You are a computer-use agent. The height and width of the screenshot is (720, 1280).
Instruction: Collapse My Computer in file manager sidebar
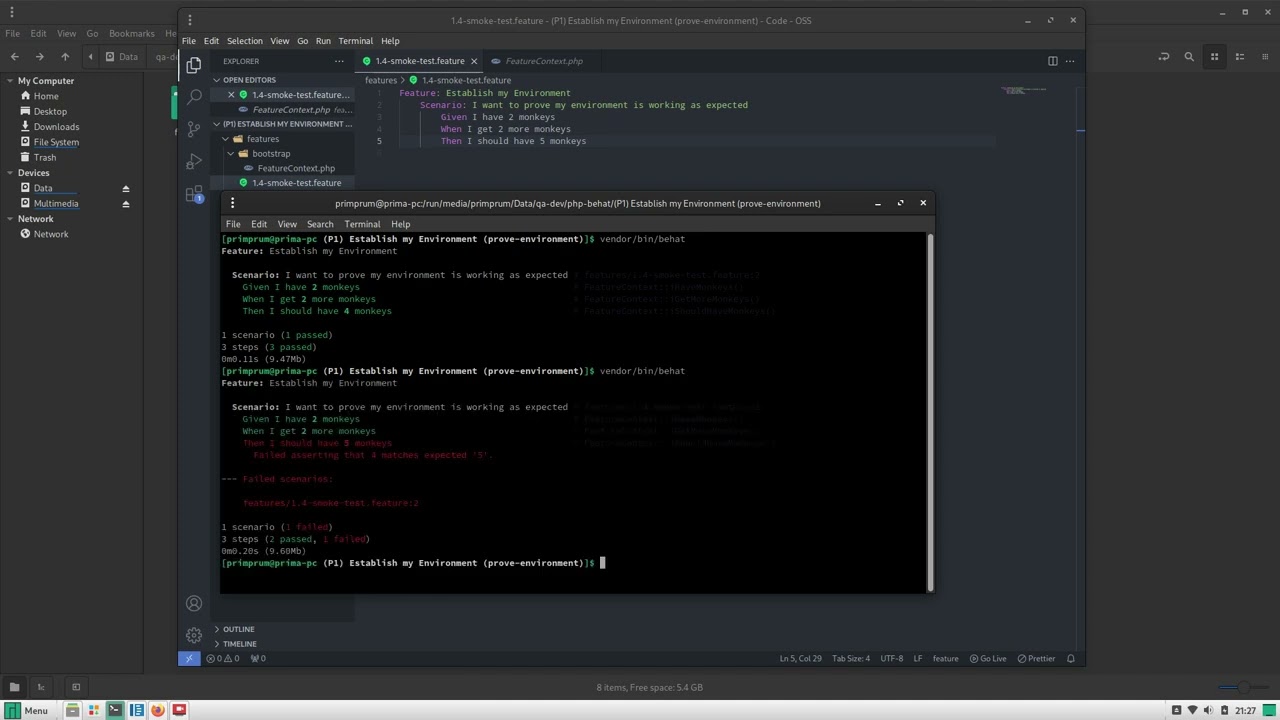(9, 81)
